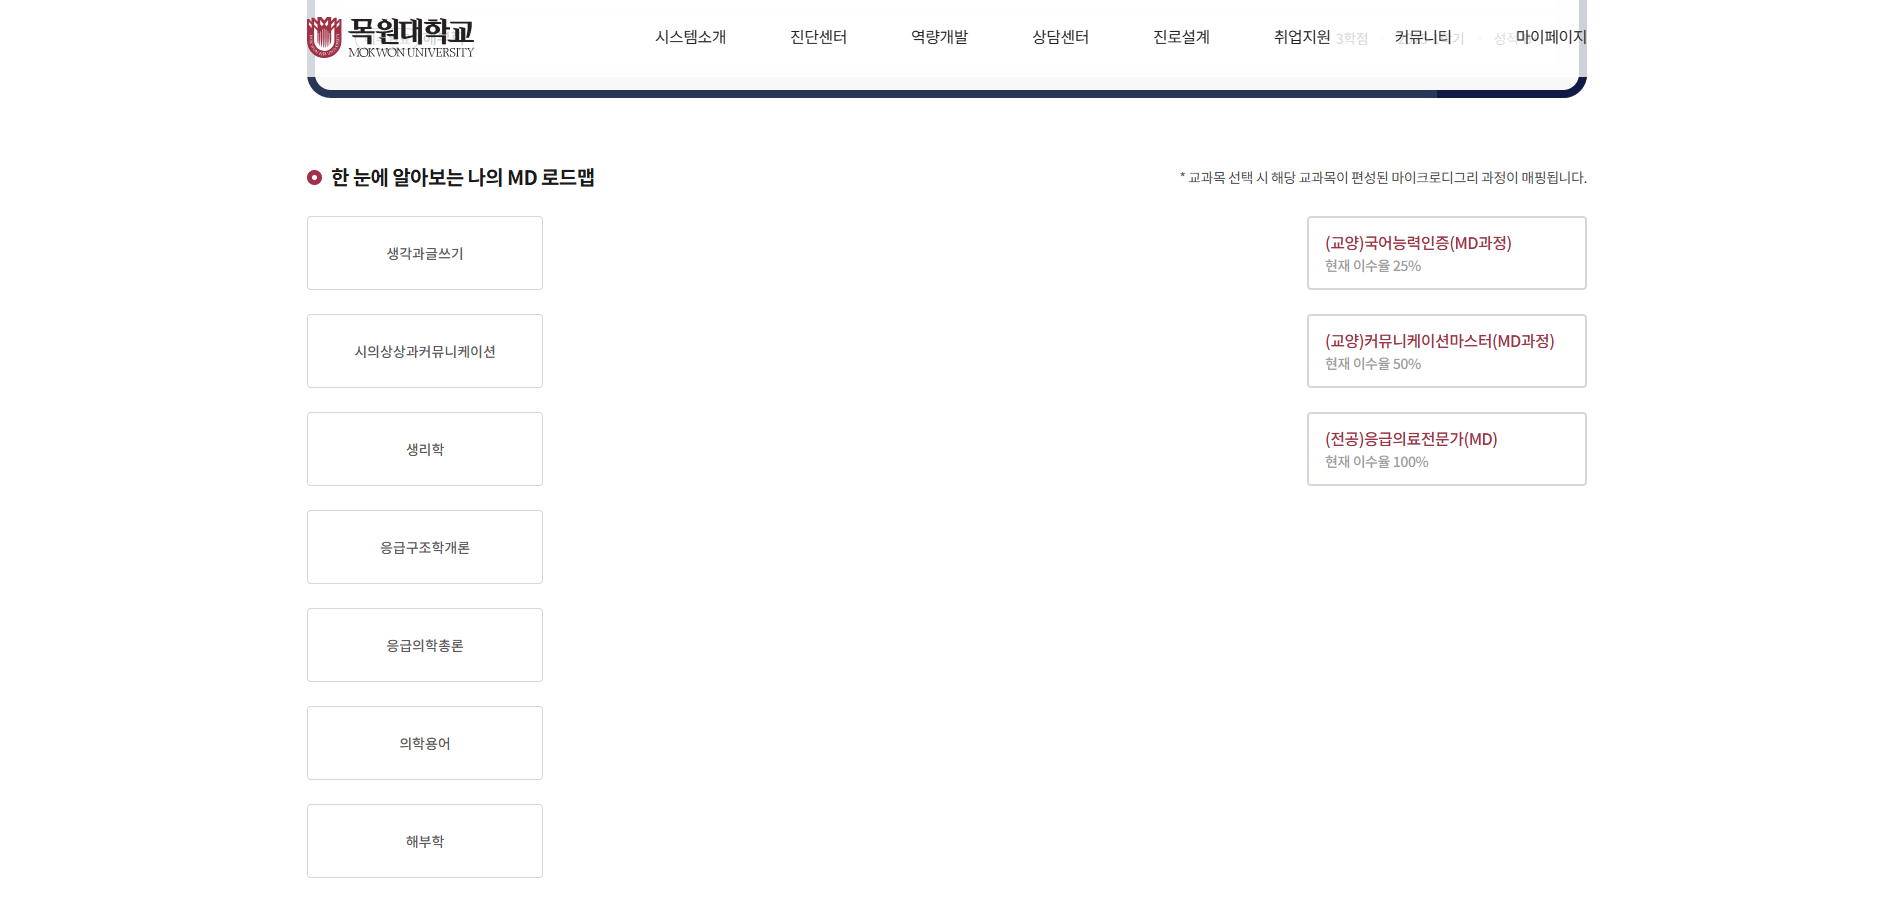The width and height of the screenshot is (1878, 900).
Task: Pick the 해부학 course box
Action: point(424,841)
